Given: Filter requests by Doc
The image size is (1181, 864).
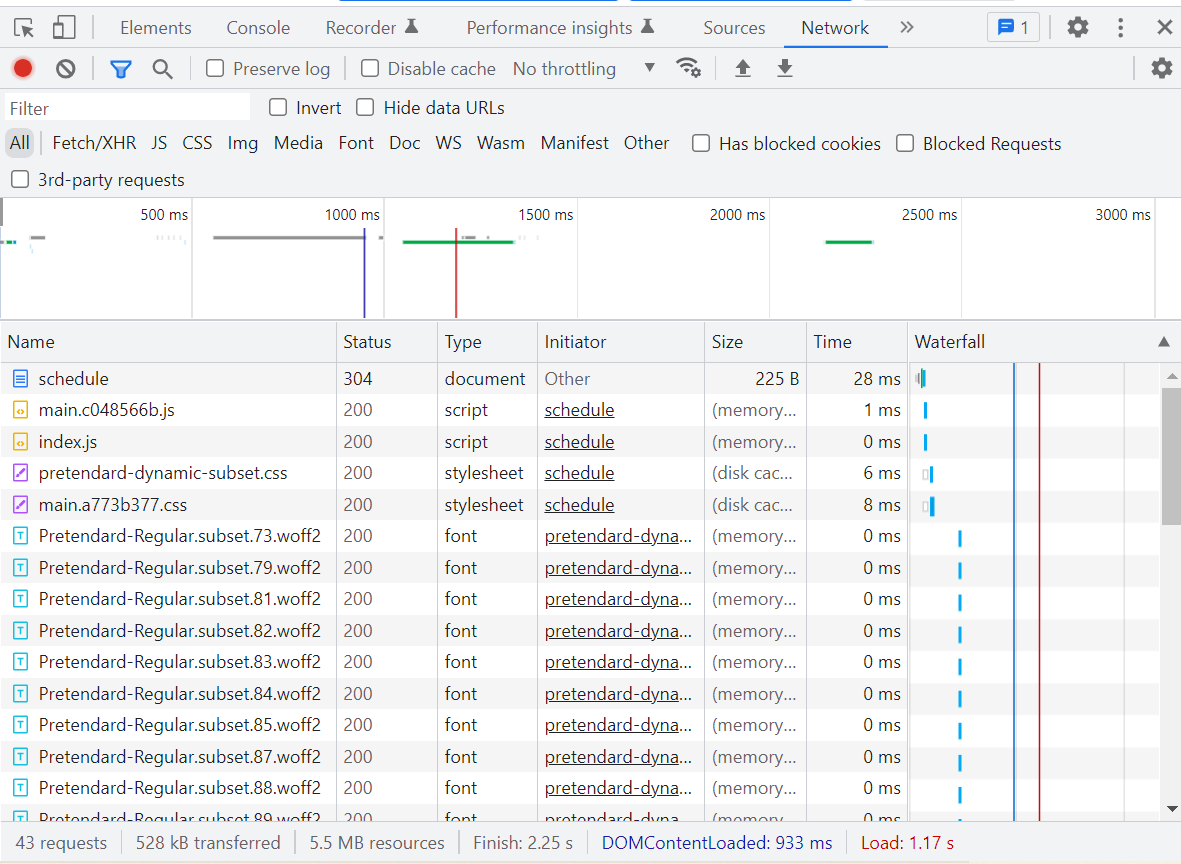Looking at the screenshot, I should click(x=404, y=143).
